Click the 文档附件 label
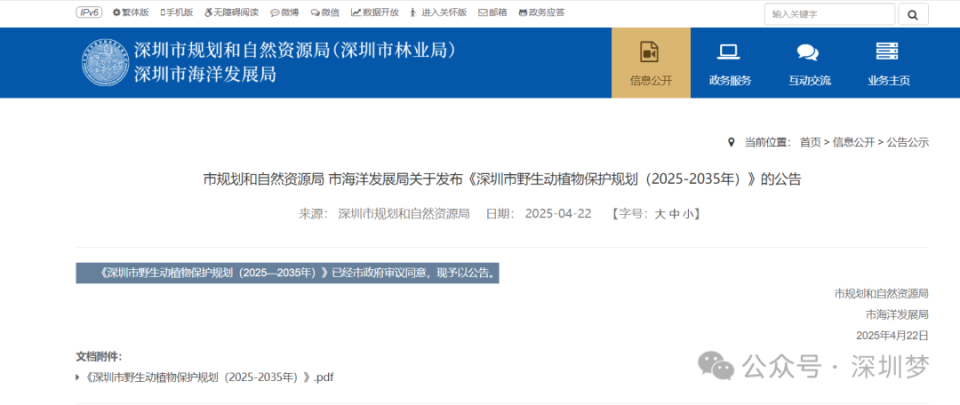This screenshot has height=405, width=960. [x=99, y=356]
